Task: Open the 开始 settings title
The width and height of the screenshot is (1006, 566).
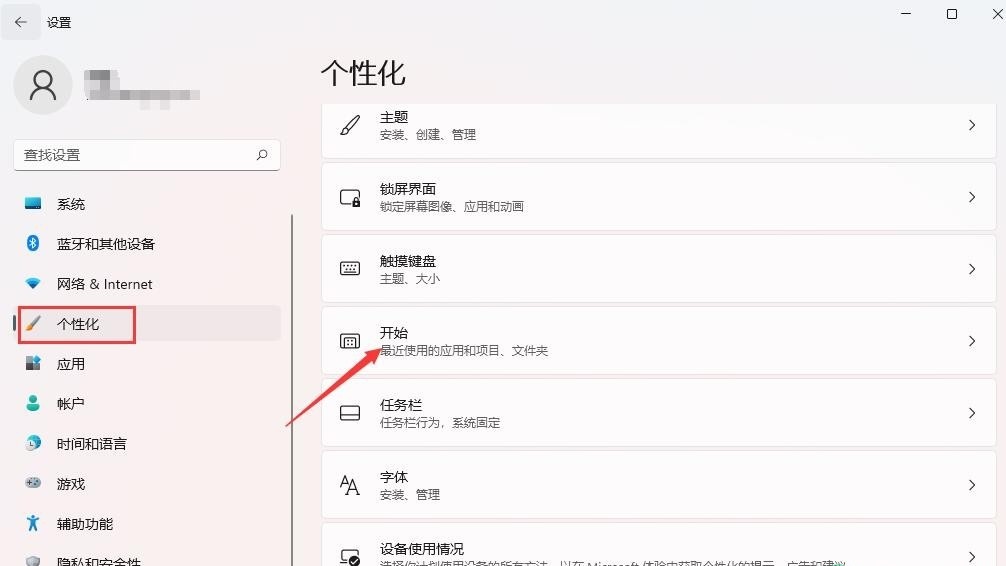Action: click(394, 332)
